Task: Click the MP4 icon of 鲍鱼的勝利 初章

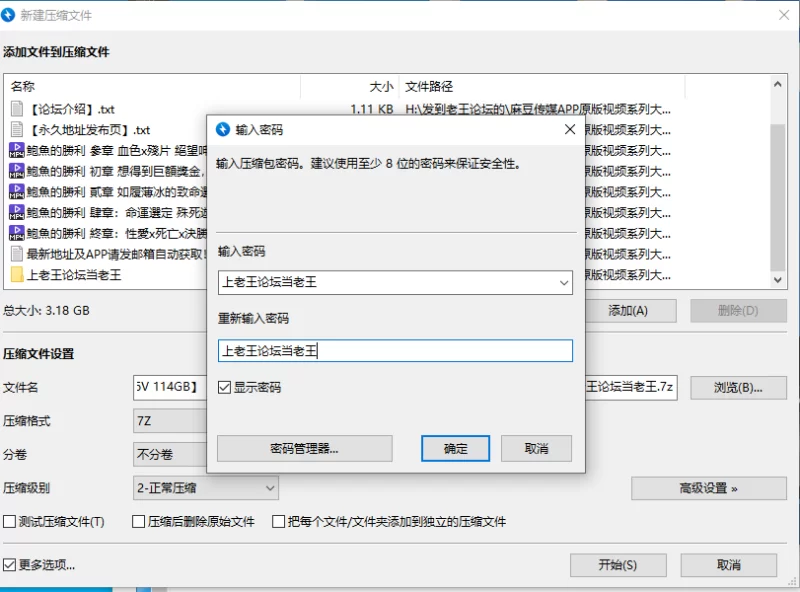Action: click(16, 171)
